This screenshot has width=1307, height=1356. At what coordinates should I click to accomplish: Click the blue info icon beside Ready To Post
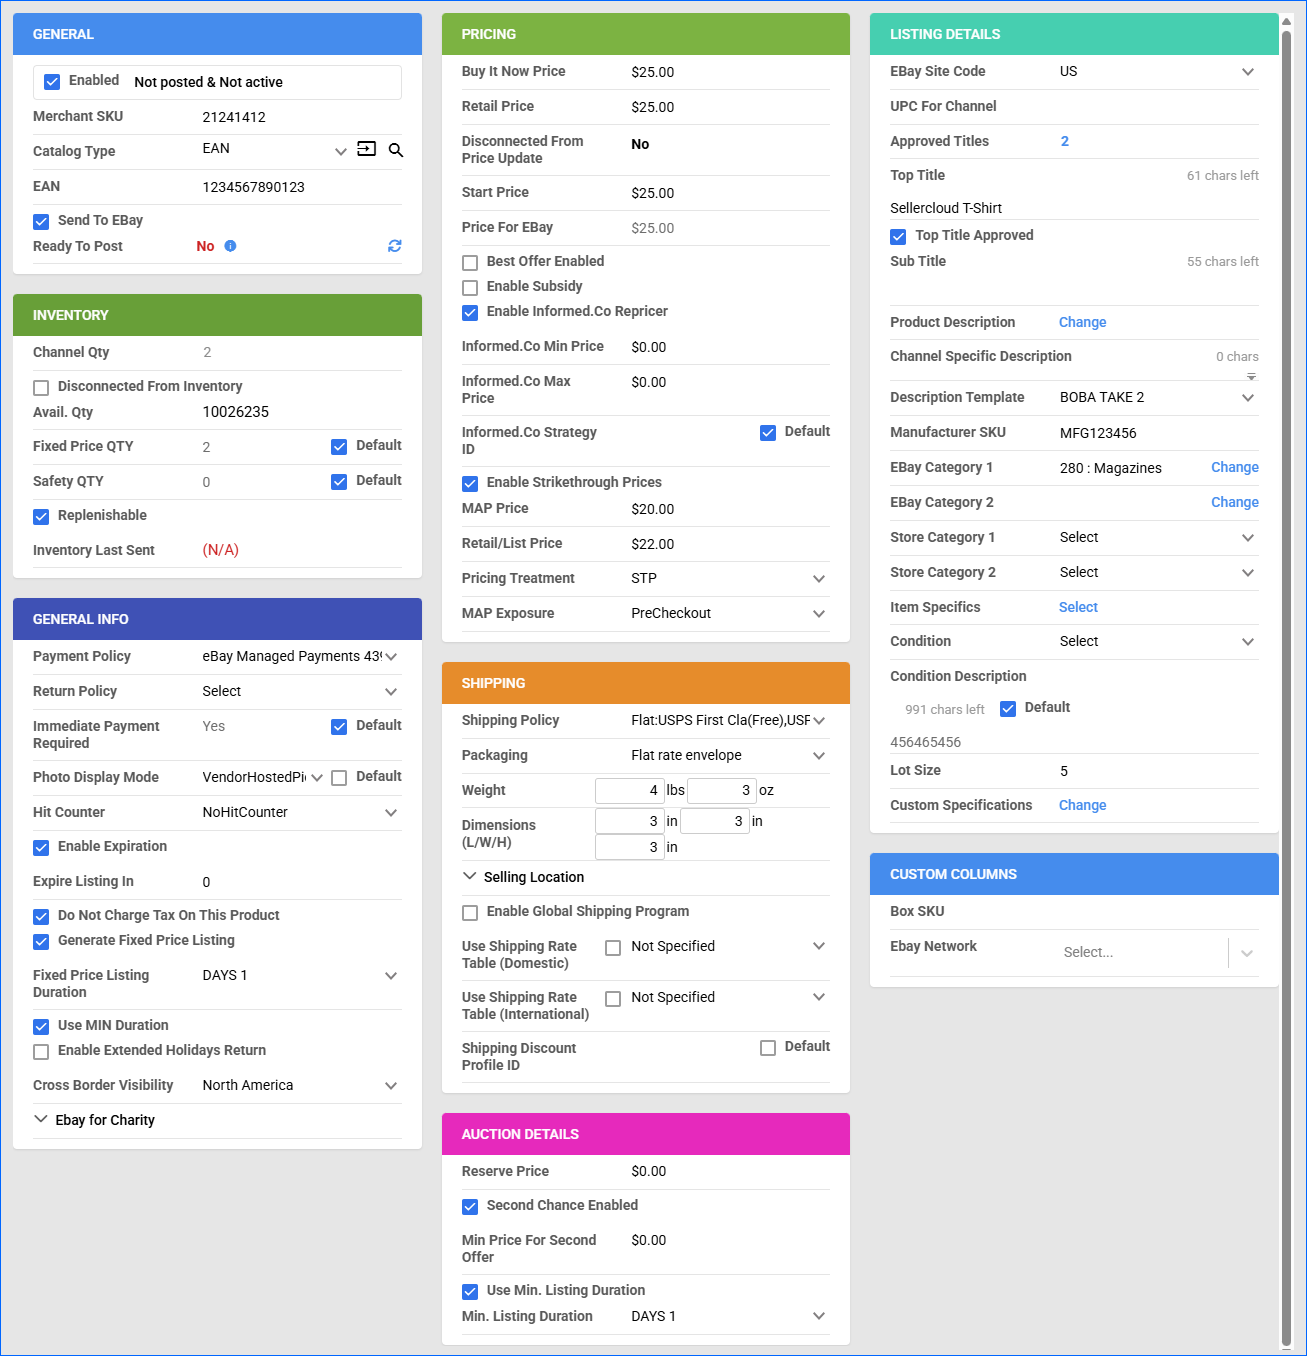[x=230, y=246]
